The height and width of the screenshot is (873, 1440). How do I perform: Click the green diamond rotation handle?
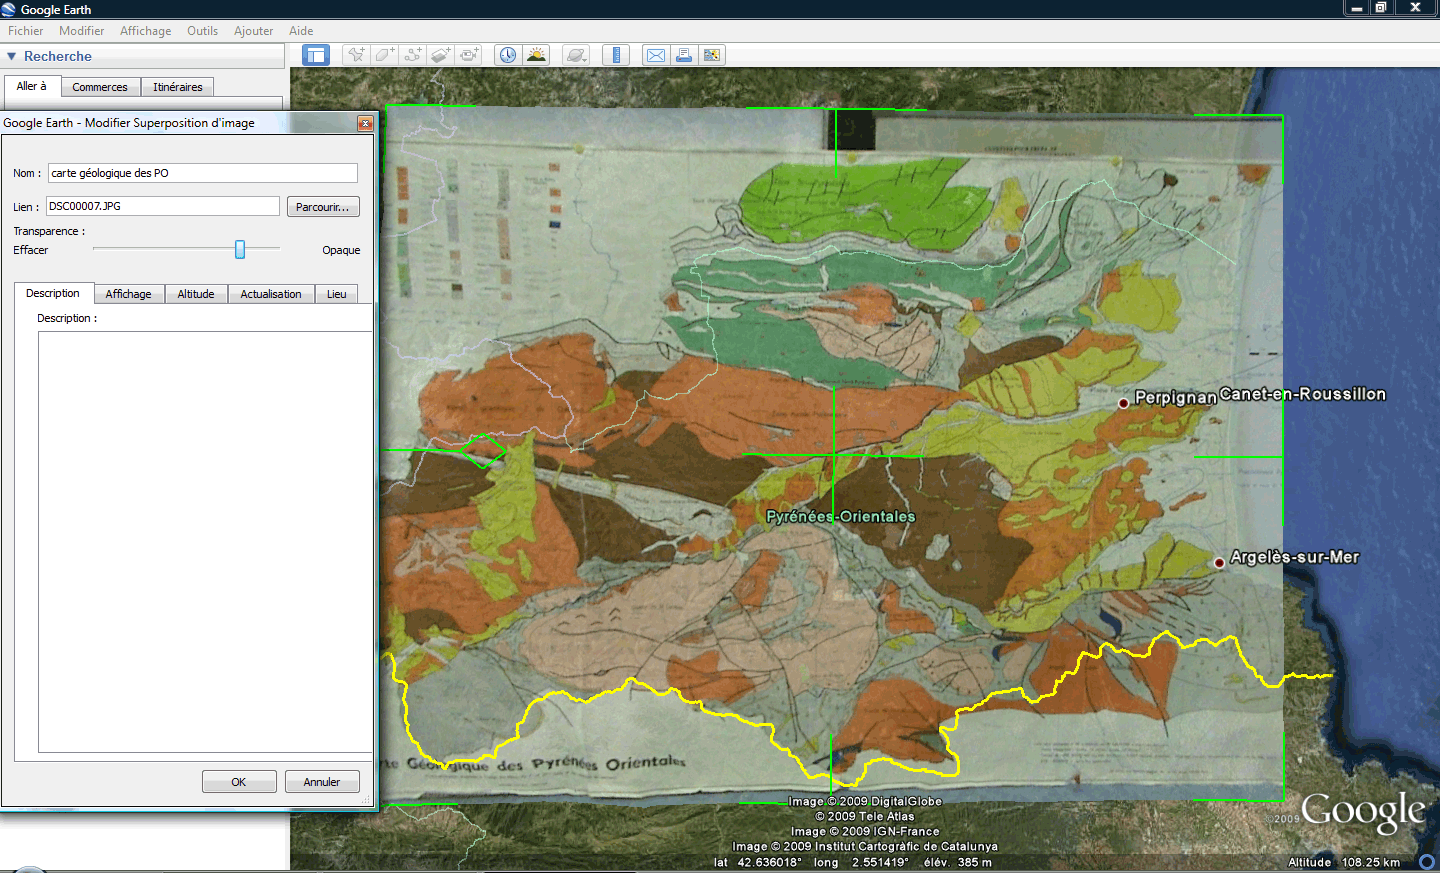pos(485,451)
